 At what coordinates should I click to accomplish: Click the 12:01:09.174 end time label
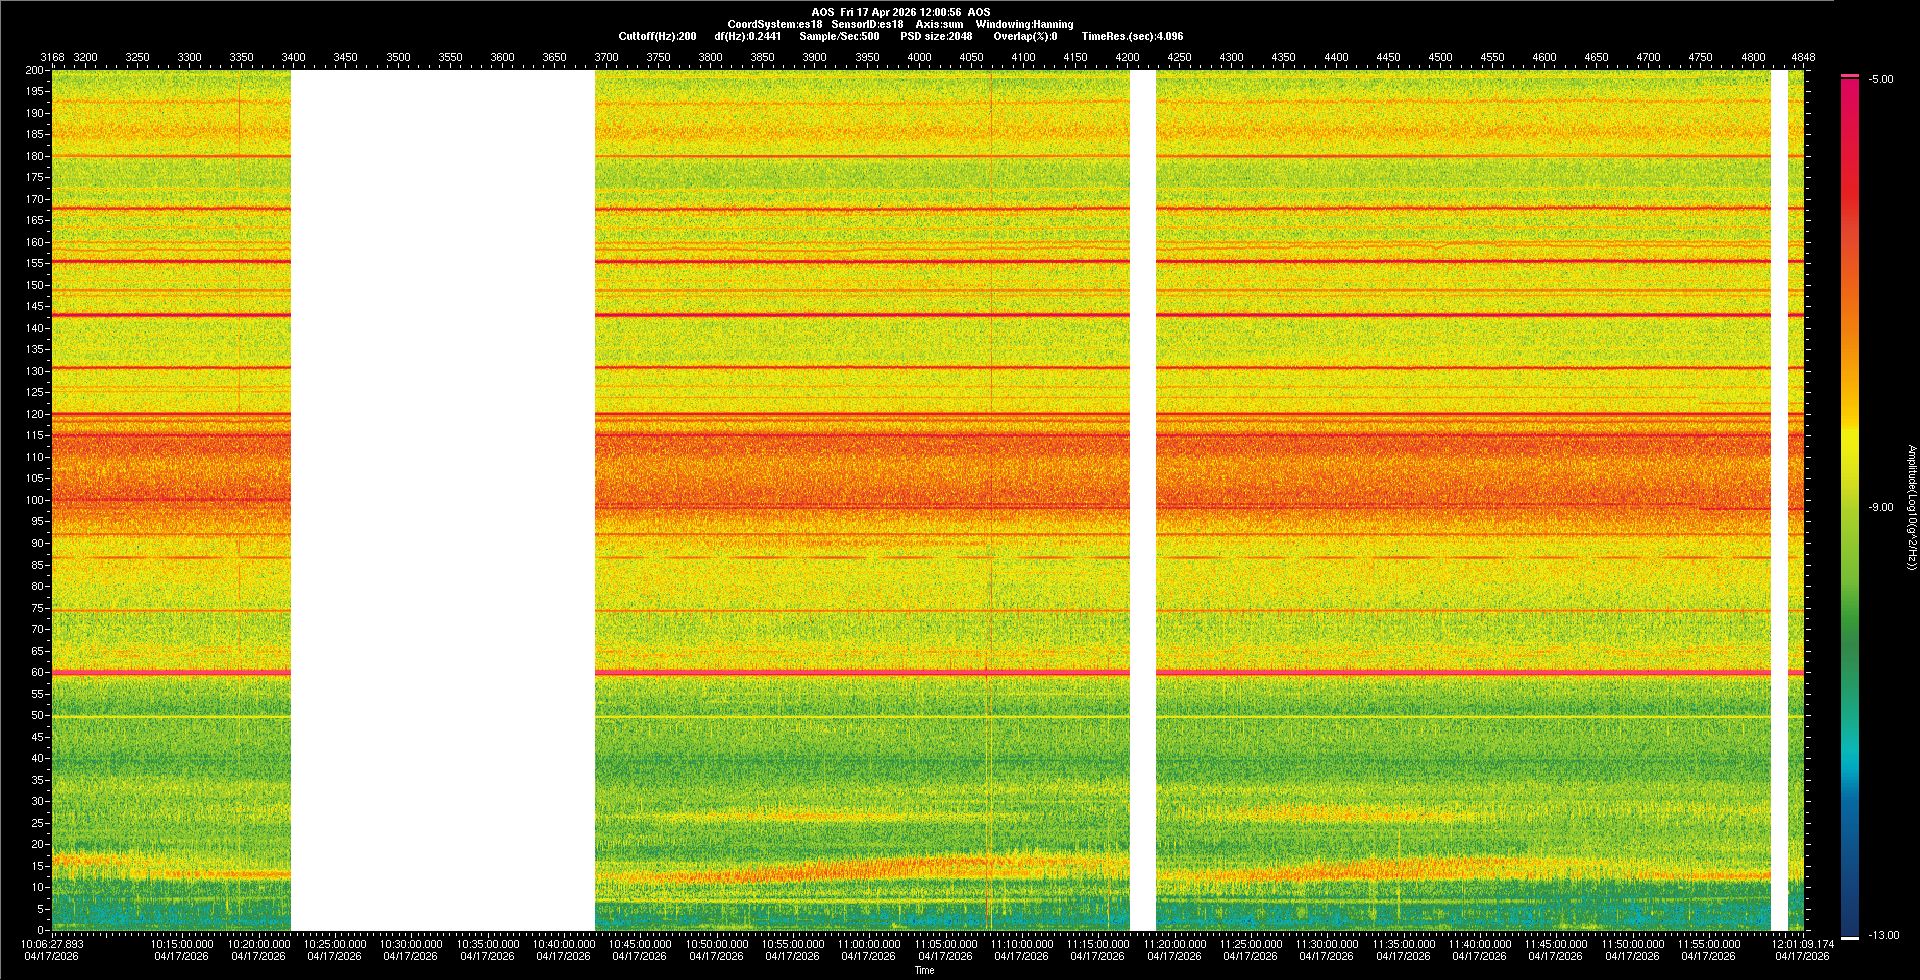1802,944
